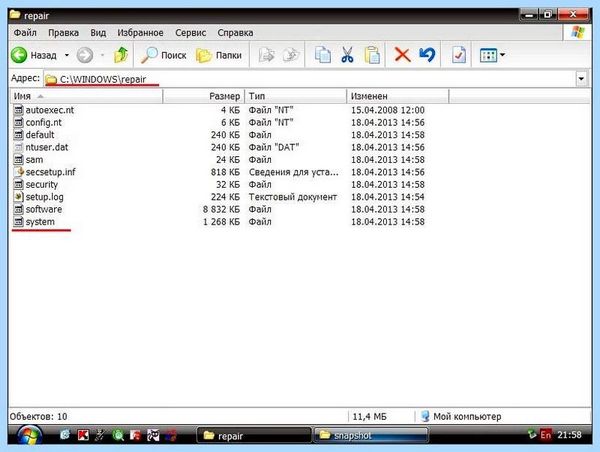Click the 21:58 taskbar clock

[x=569, y=435]
